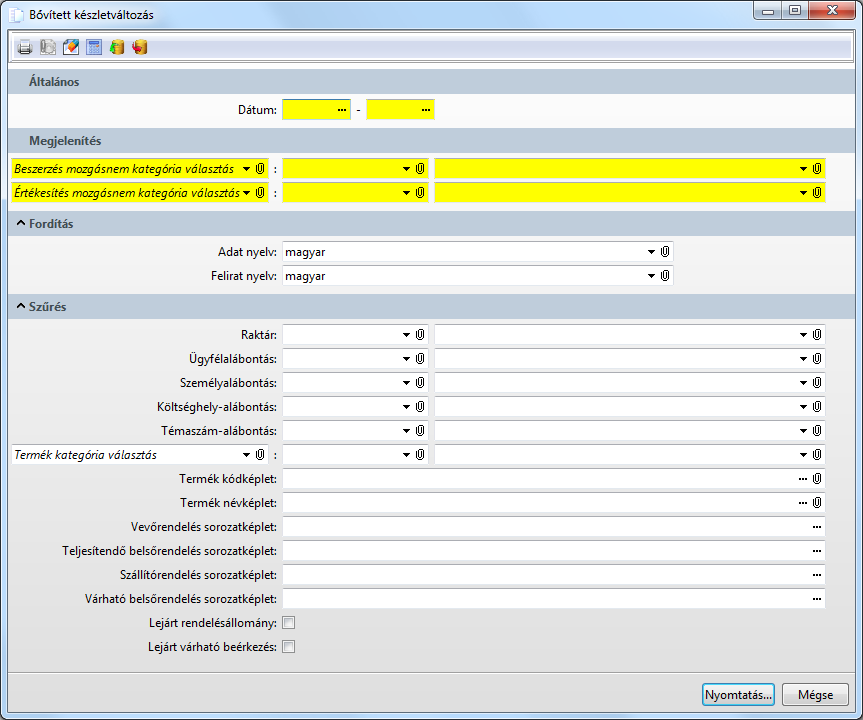Click the start Dátum field

point(310,109)
